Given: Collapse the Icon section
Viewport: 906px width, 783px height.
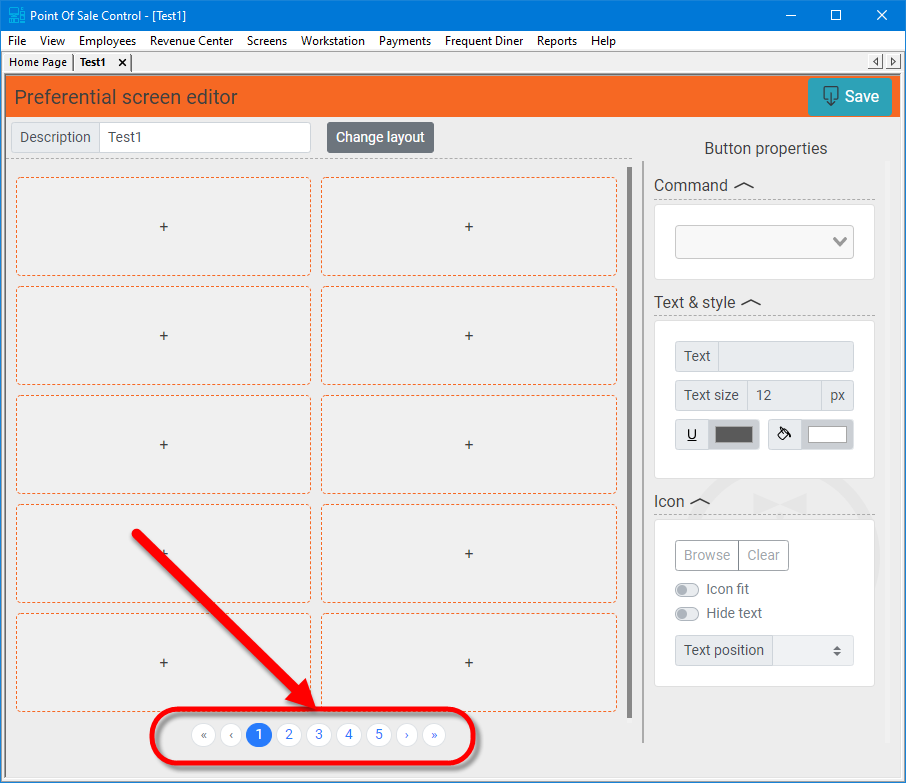Looking at the screenshot, I should coord(699,501).
